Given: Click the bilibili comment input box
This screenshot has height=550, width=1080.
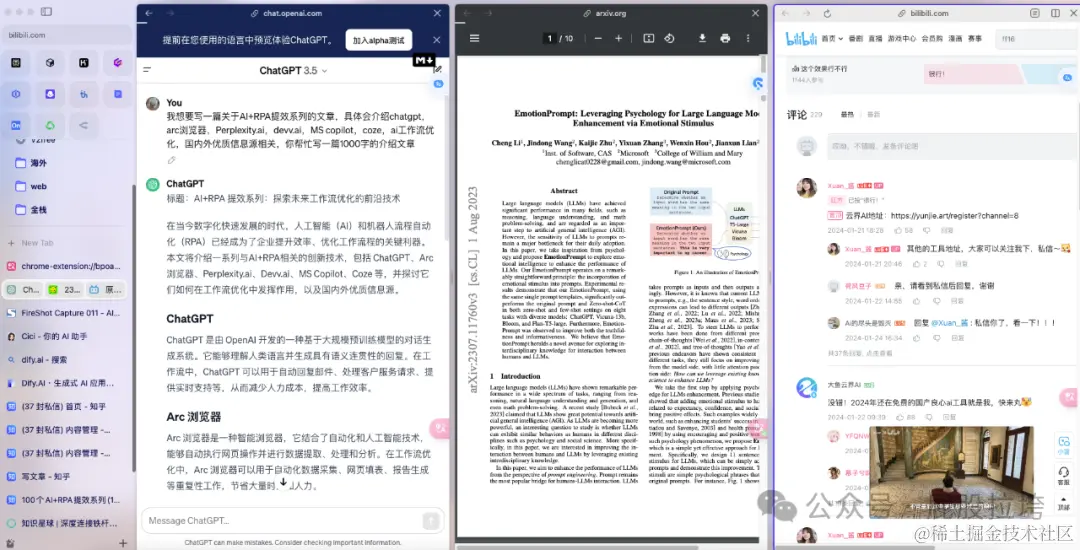Looking at the screenshot, I should tap(950, 146).
